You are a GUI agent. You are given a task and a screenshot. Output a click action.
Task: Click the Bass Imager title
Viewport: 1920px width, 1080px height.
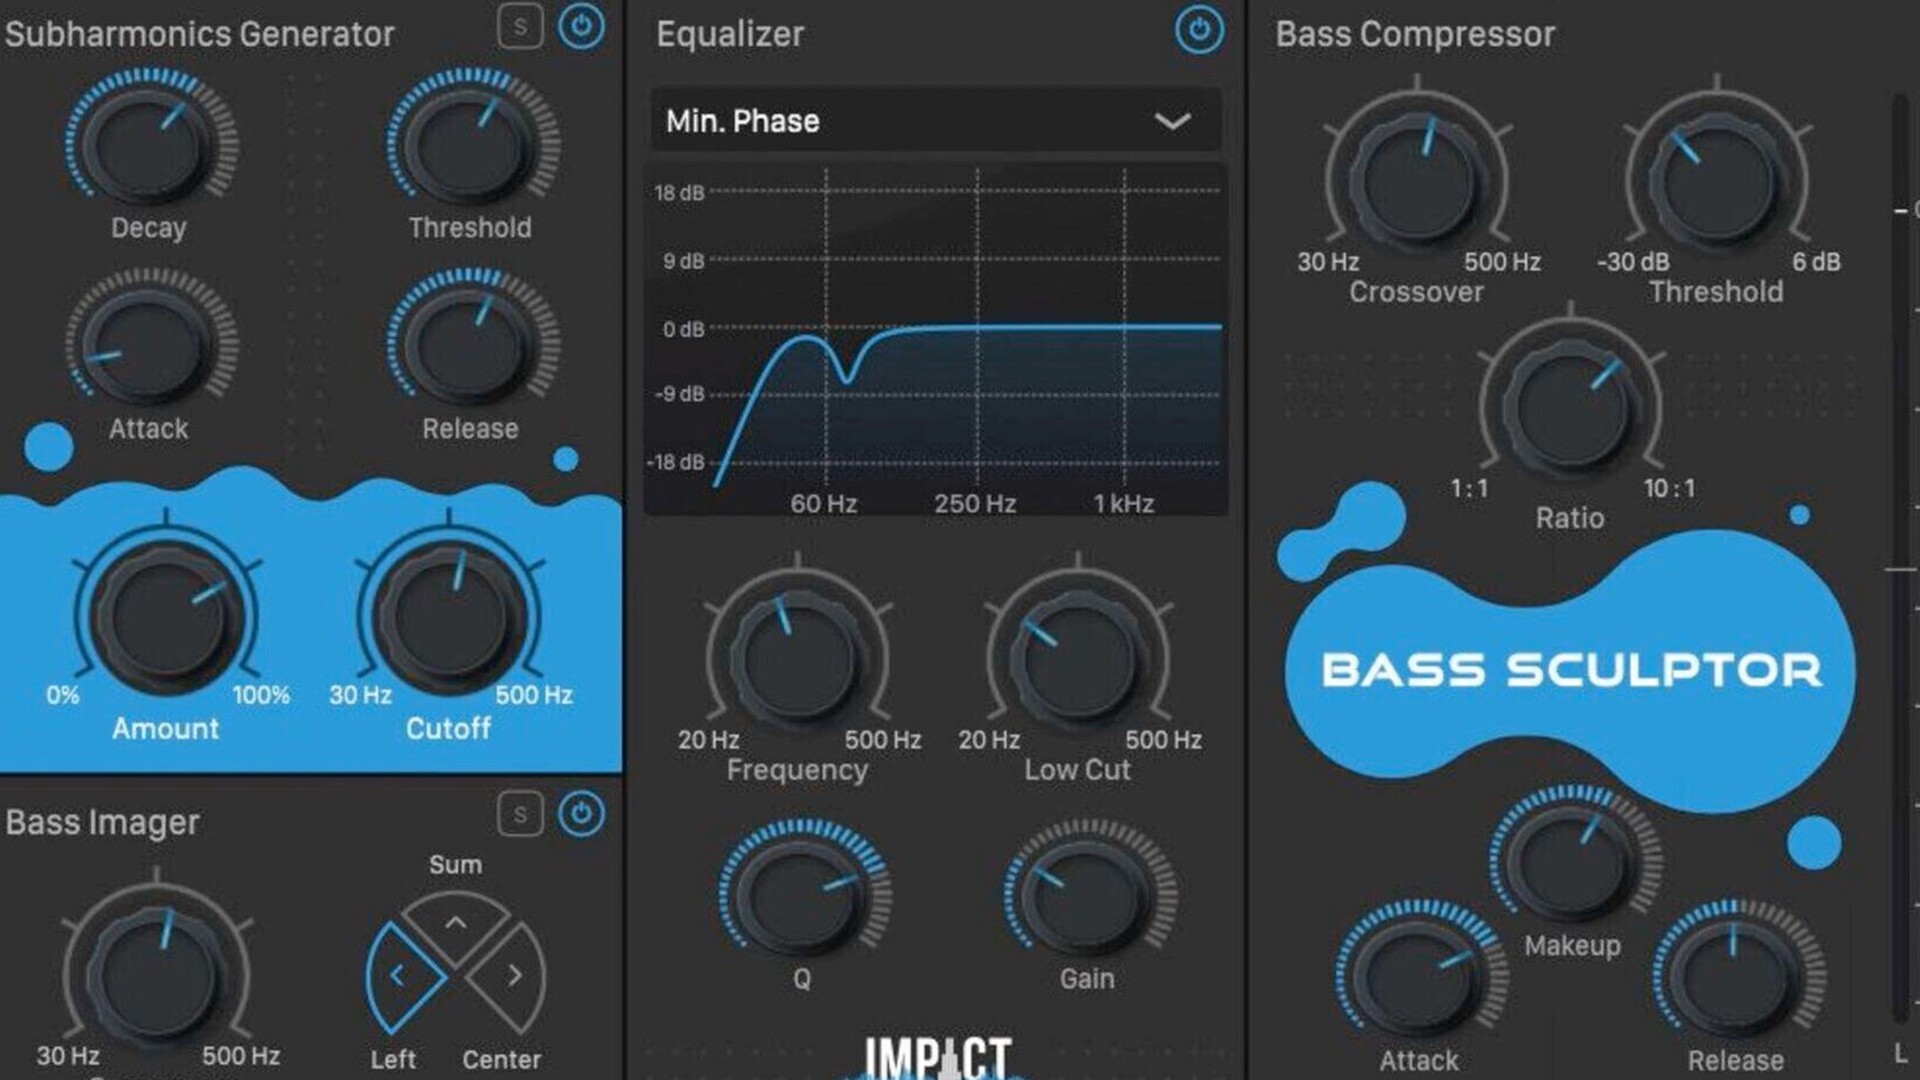coord(102,822)
